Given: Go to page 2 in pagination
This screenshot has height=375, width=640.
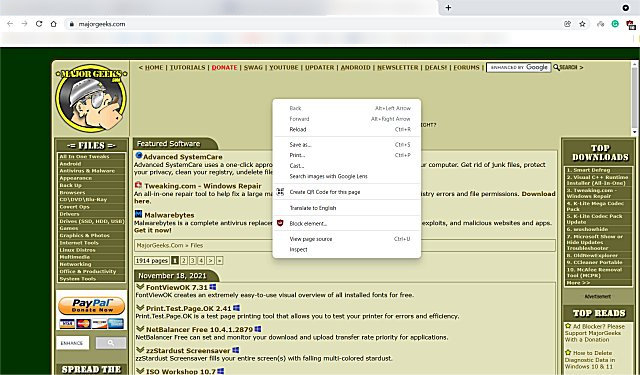Looking at the screenshot, I should point(184,260).
